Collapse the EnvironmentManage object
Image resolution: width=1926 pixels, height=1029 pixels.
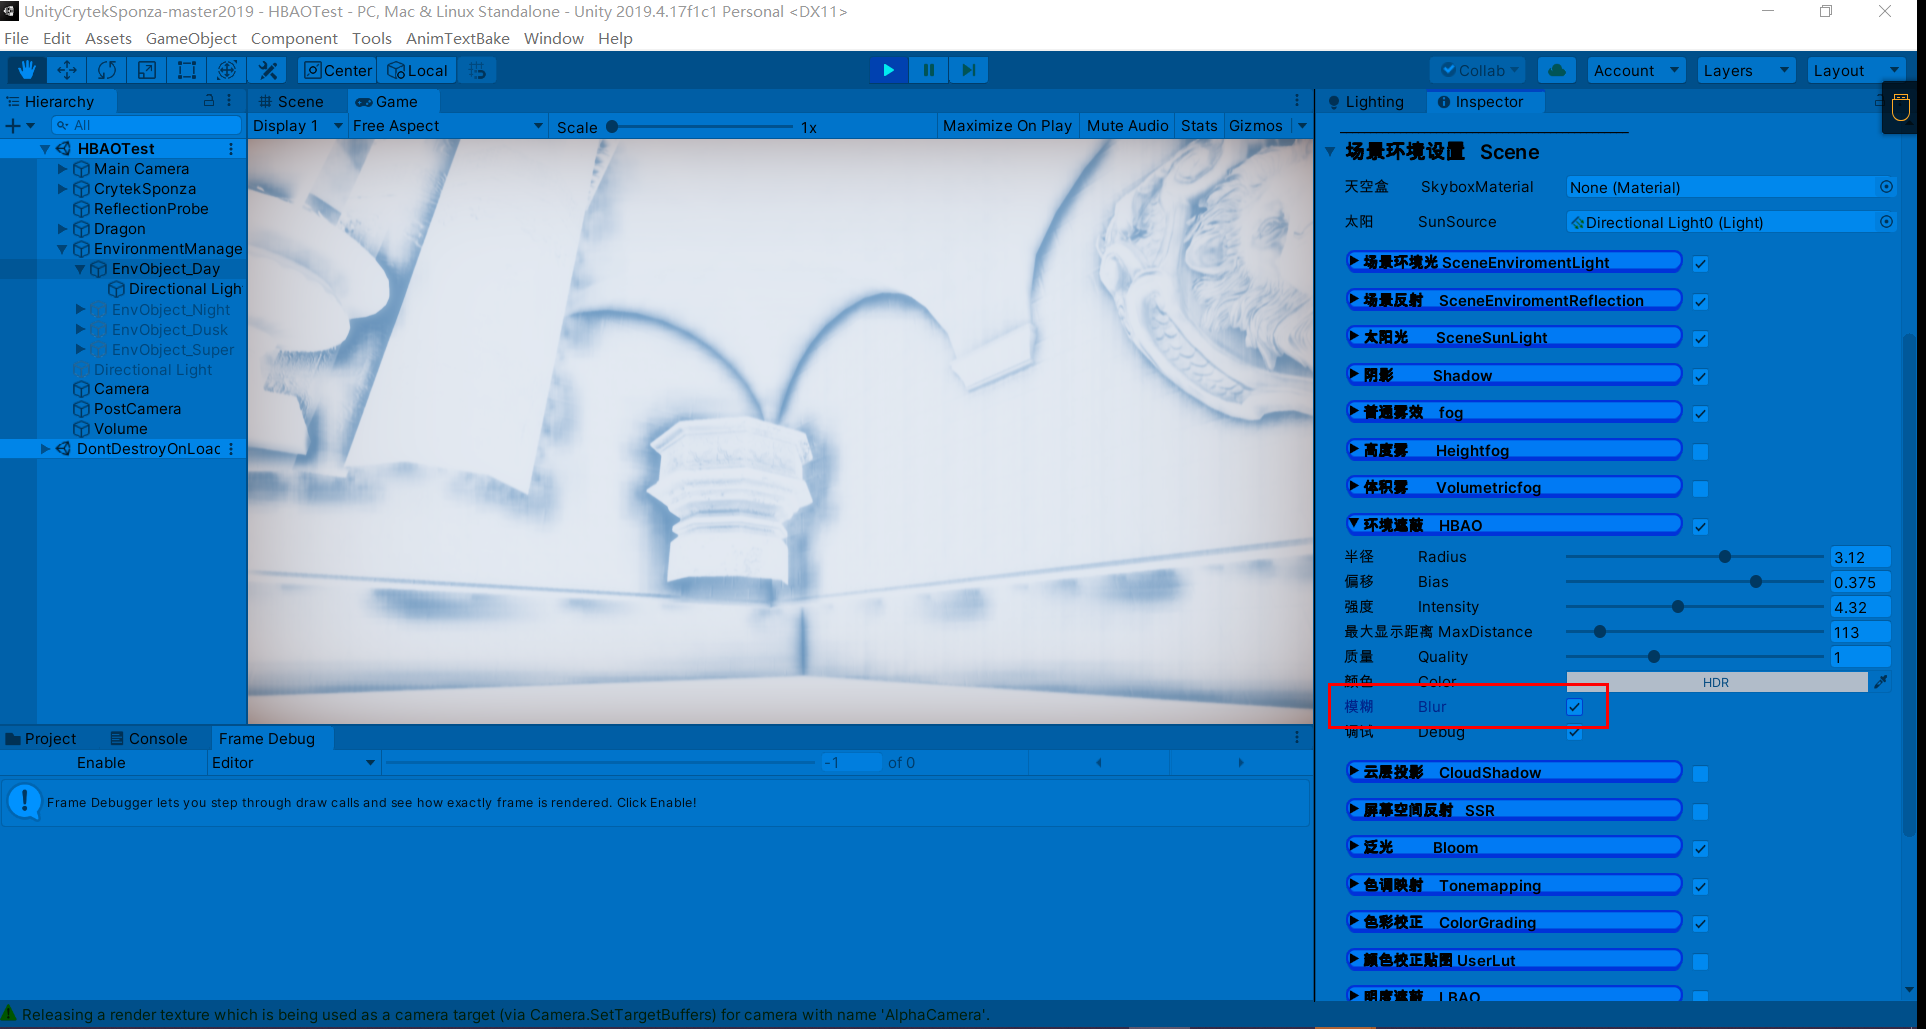click(x=63, y=249)
